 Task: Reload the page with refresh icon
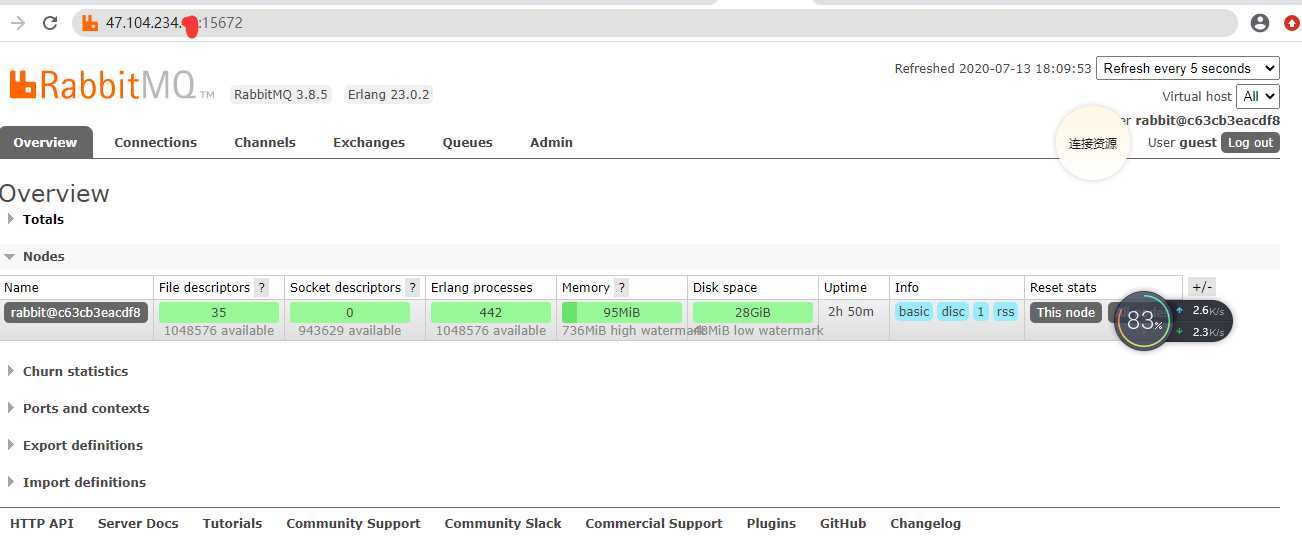(x=50, y=23)
